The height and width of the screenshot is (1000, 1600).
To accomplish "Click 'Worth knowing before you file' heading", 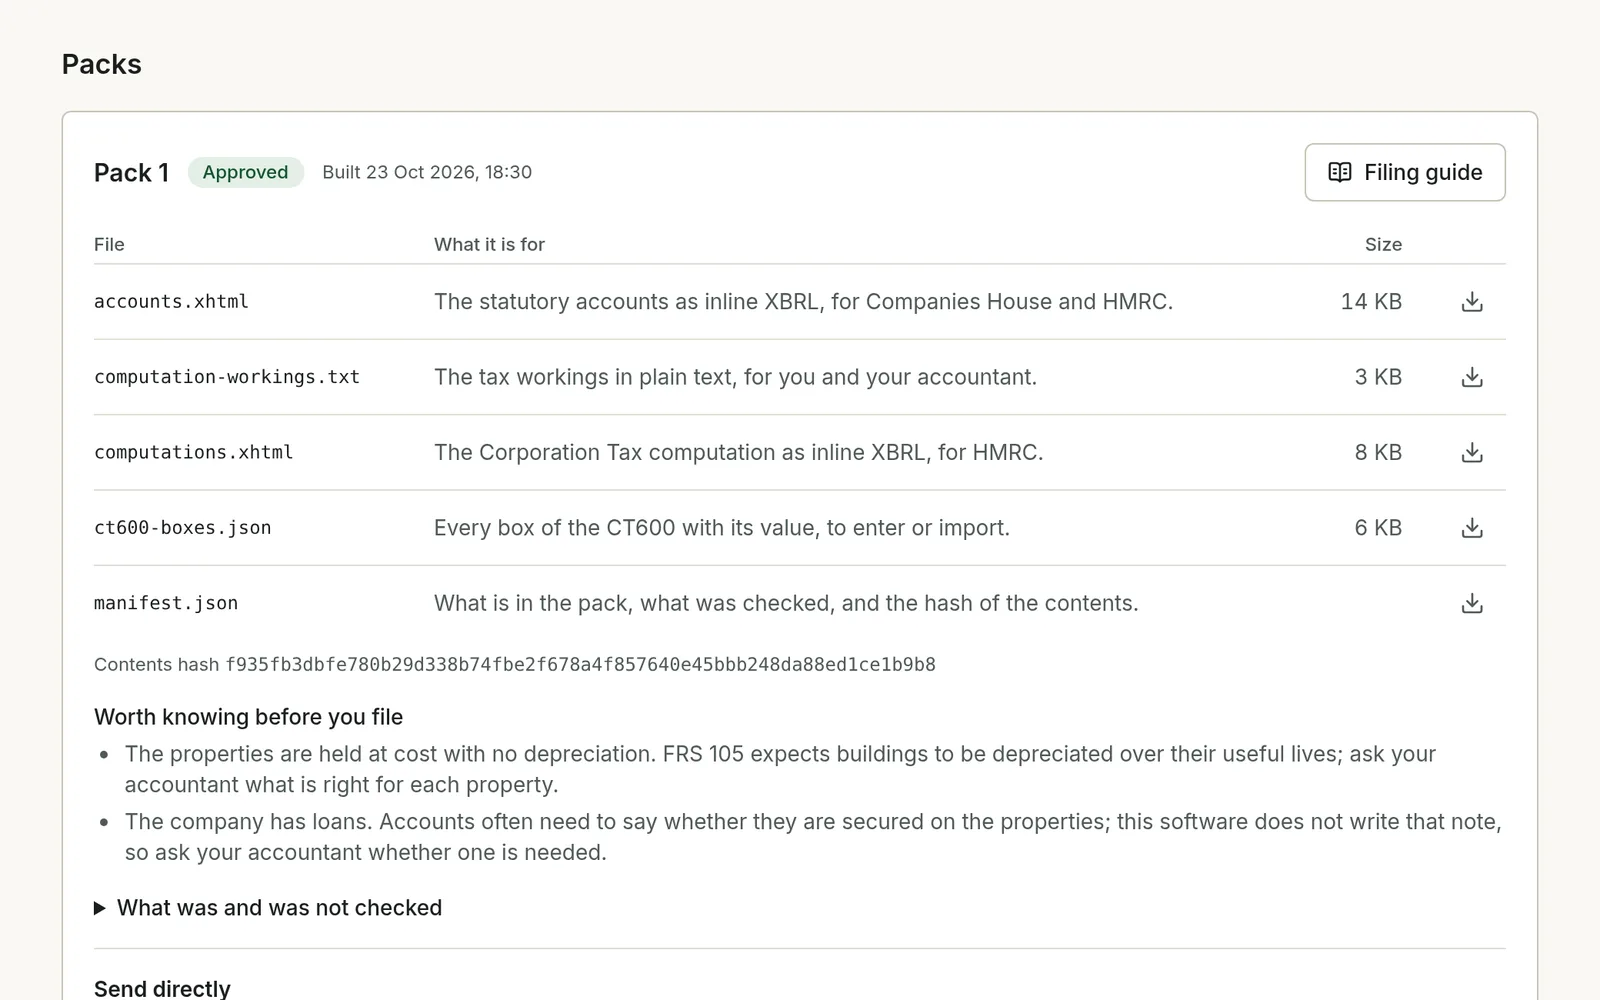I will [x=248, y=717].
